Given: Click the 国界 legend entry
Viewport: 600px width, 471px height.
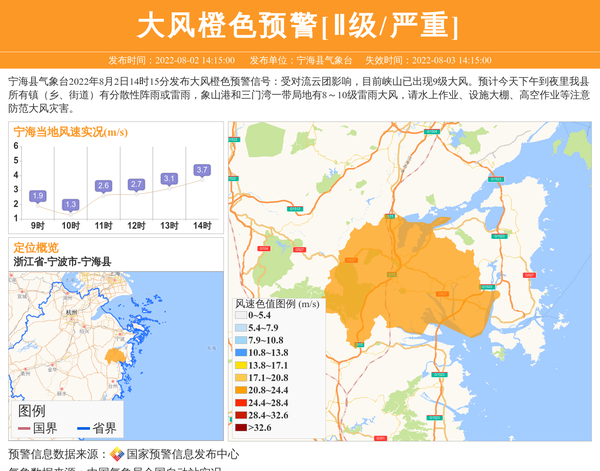Looking at the screenshot, I should pyautogui.click(x=38, y=428).
